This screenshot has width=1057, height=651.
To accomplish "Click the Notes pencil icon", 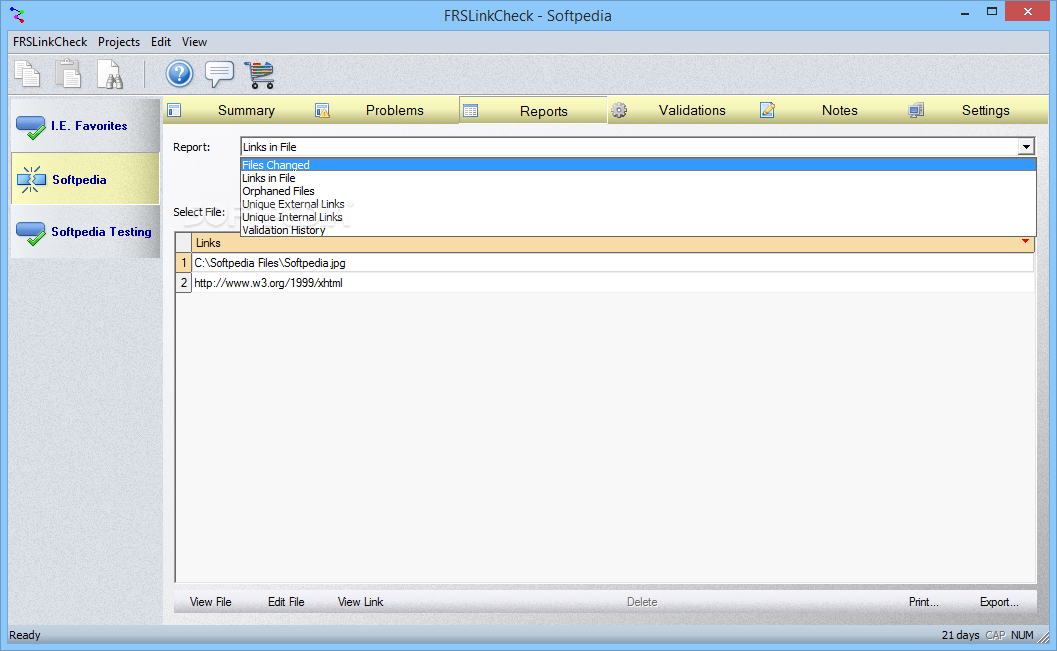I will (767, 110).
